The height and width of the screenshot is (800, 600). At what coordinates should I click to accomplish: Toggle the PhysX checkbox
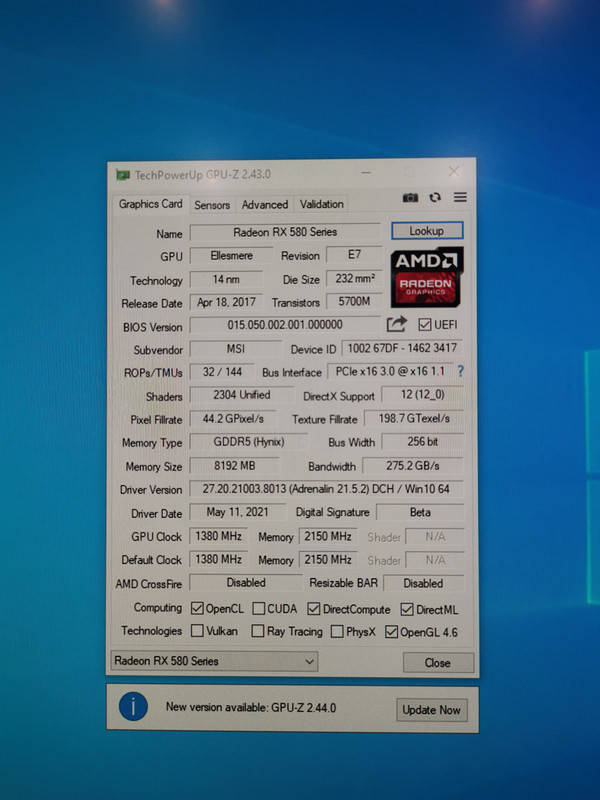click(x=337, y=632)
